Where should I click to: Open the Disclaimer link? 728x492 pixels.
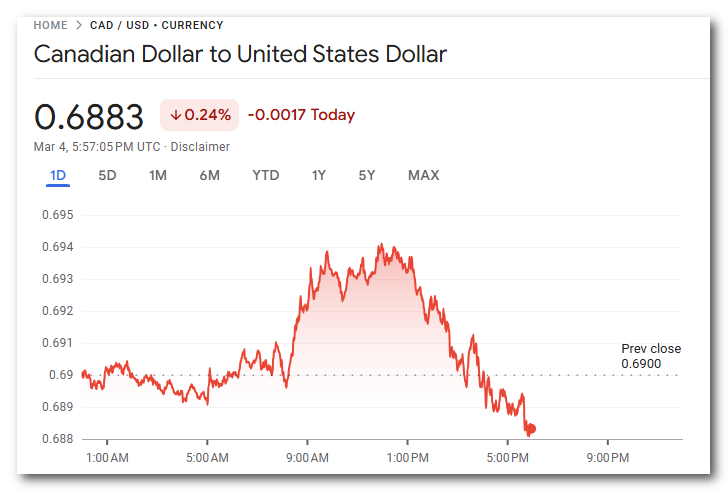pyautogui.click(x=200, y=147)
